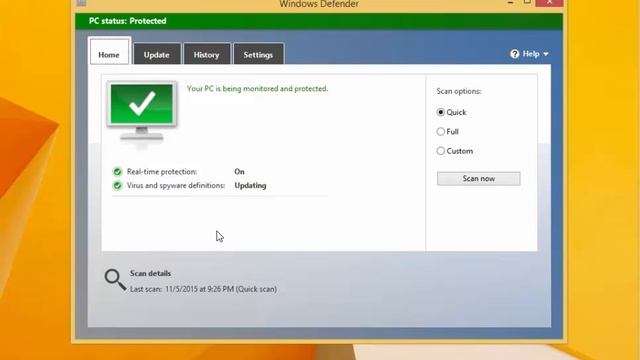Click the 'On' status value
640x360 pixels.
point(239,172)
